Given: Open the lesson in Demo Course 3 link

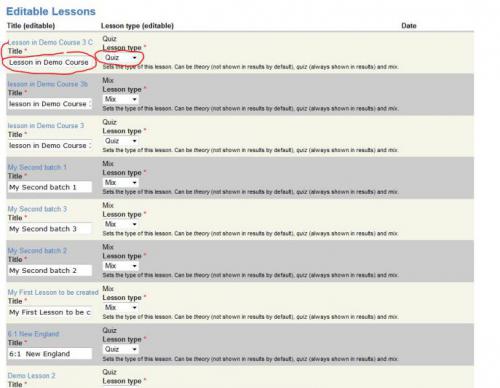Looking at the screenshot, I should (46, 126).
